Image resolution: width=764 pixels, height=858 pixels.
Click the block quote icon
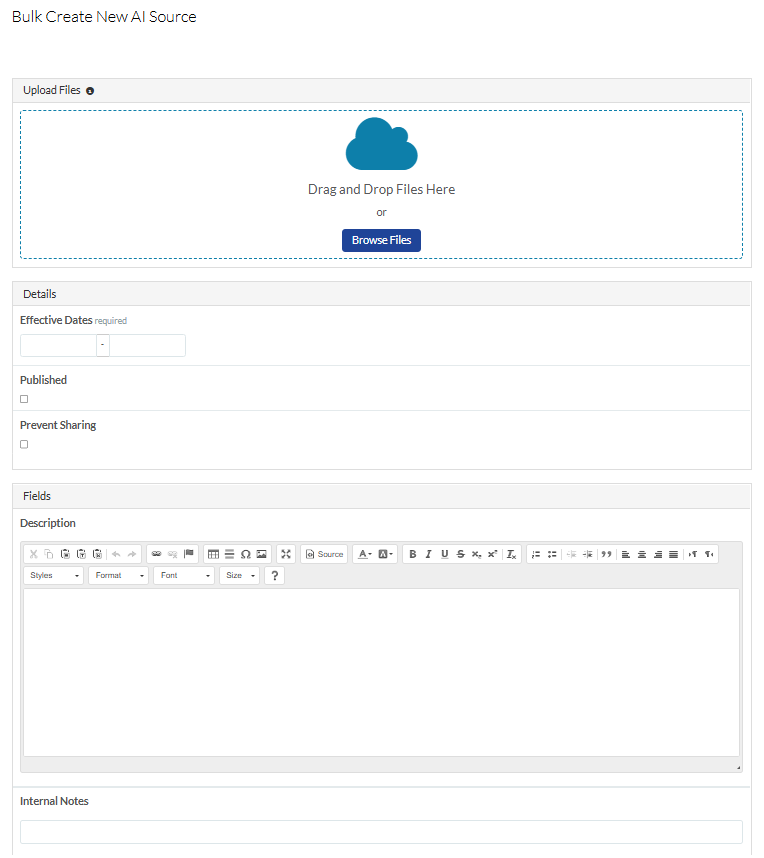pos(606,554)
